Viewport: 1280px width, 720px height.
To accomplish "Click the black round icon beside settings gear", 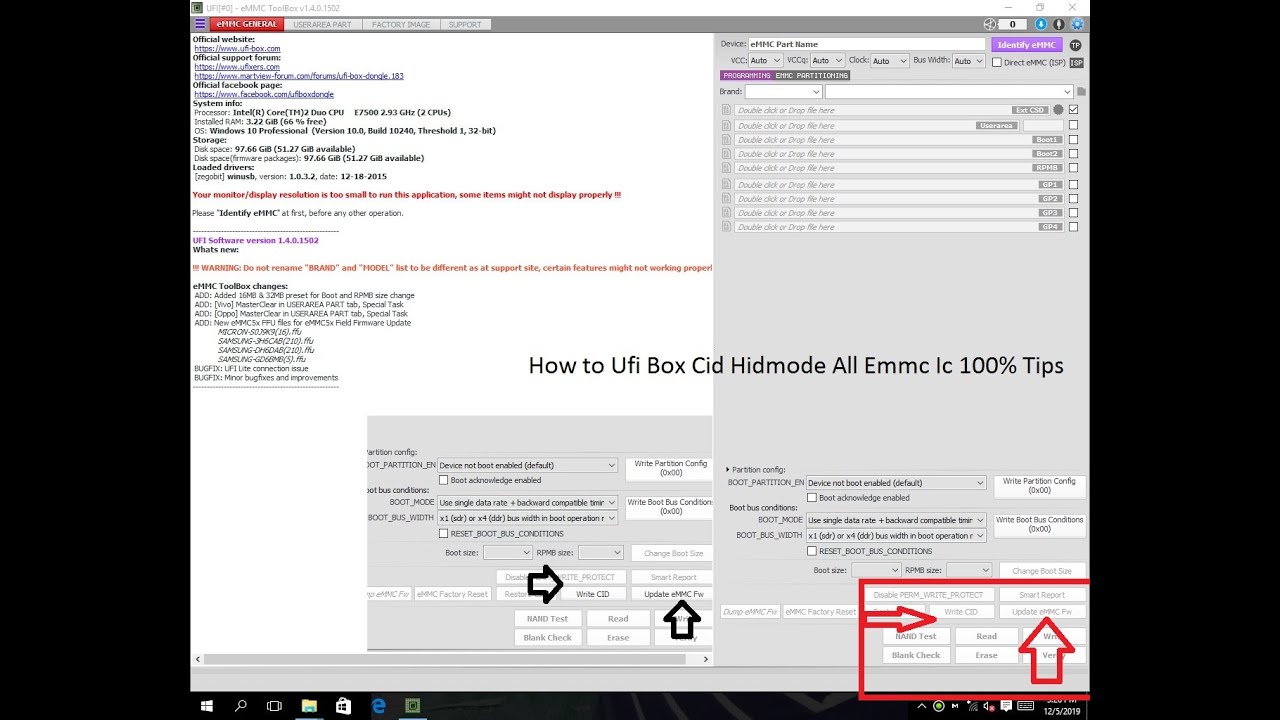I will coord(1059,24).
